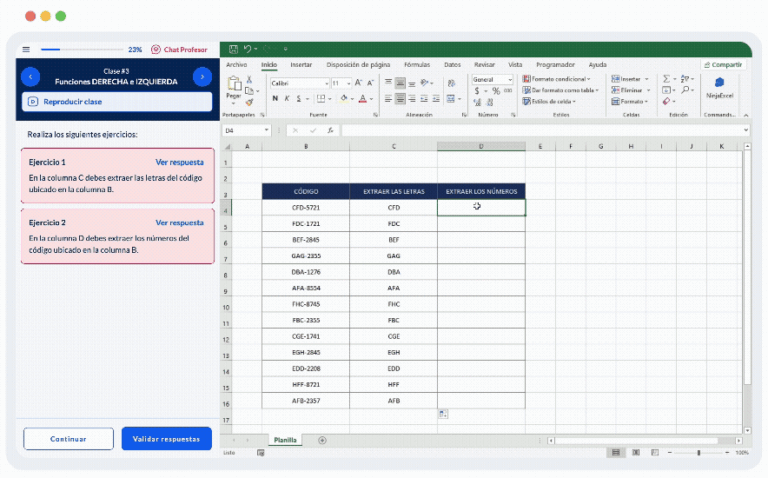Switch to Disposición de página tab
Screen dimensions: 768x478
(x=358, y=65)
